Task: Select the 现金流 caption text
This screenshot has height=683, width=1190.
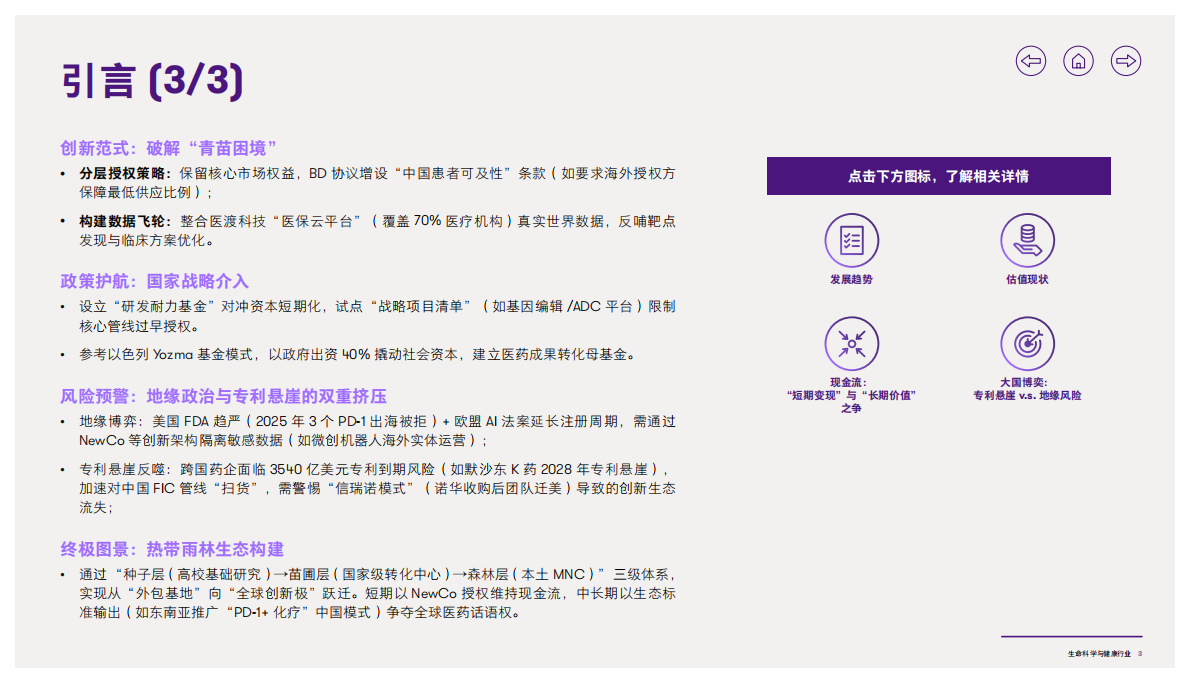Action: tap(851, 393)
